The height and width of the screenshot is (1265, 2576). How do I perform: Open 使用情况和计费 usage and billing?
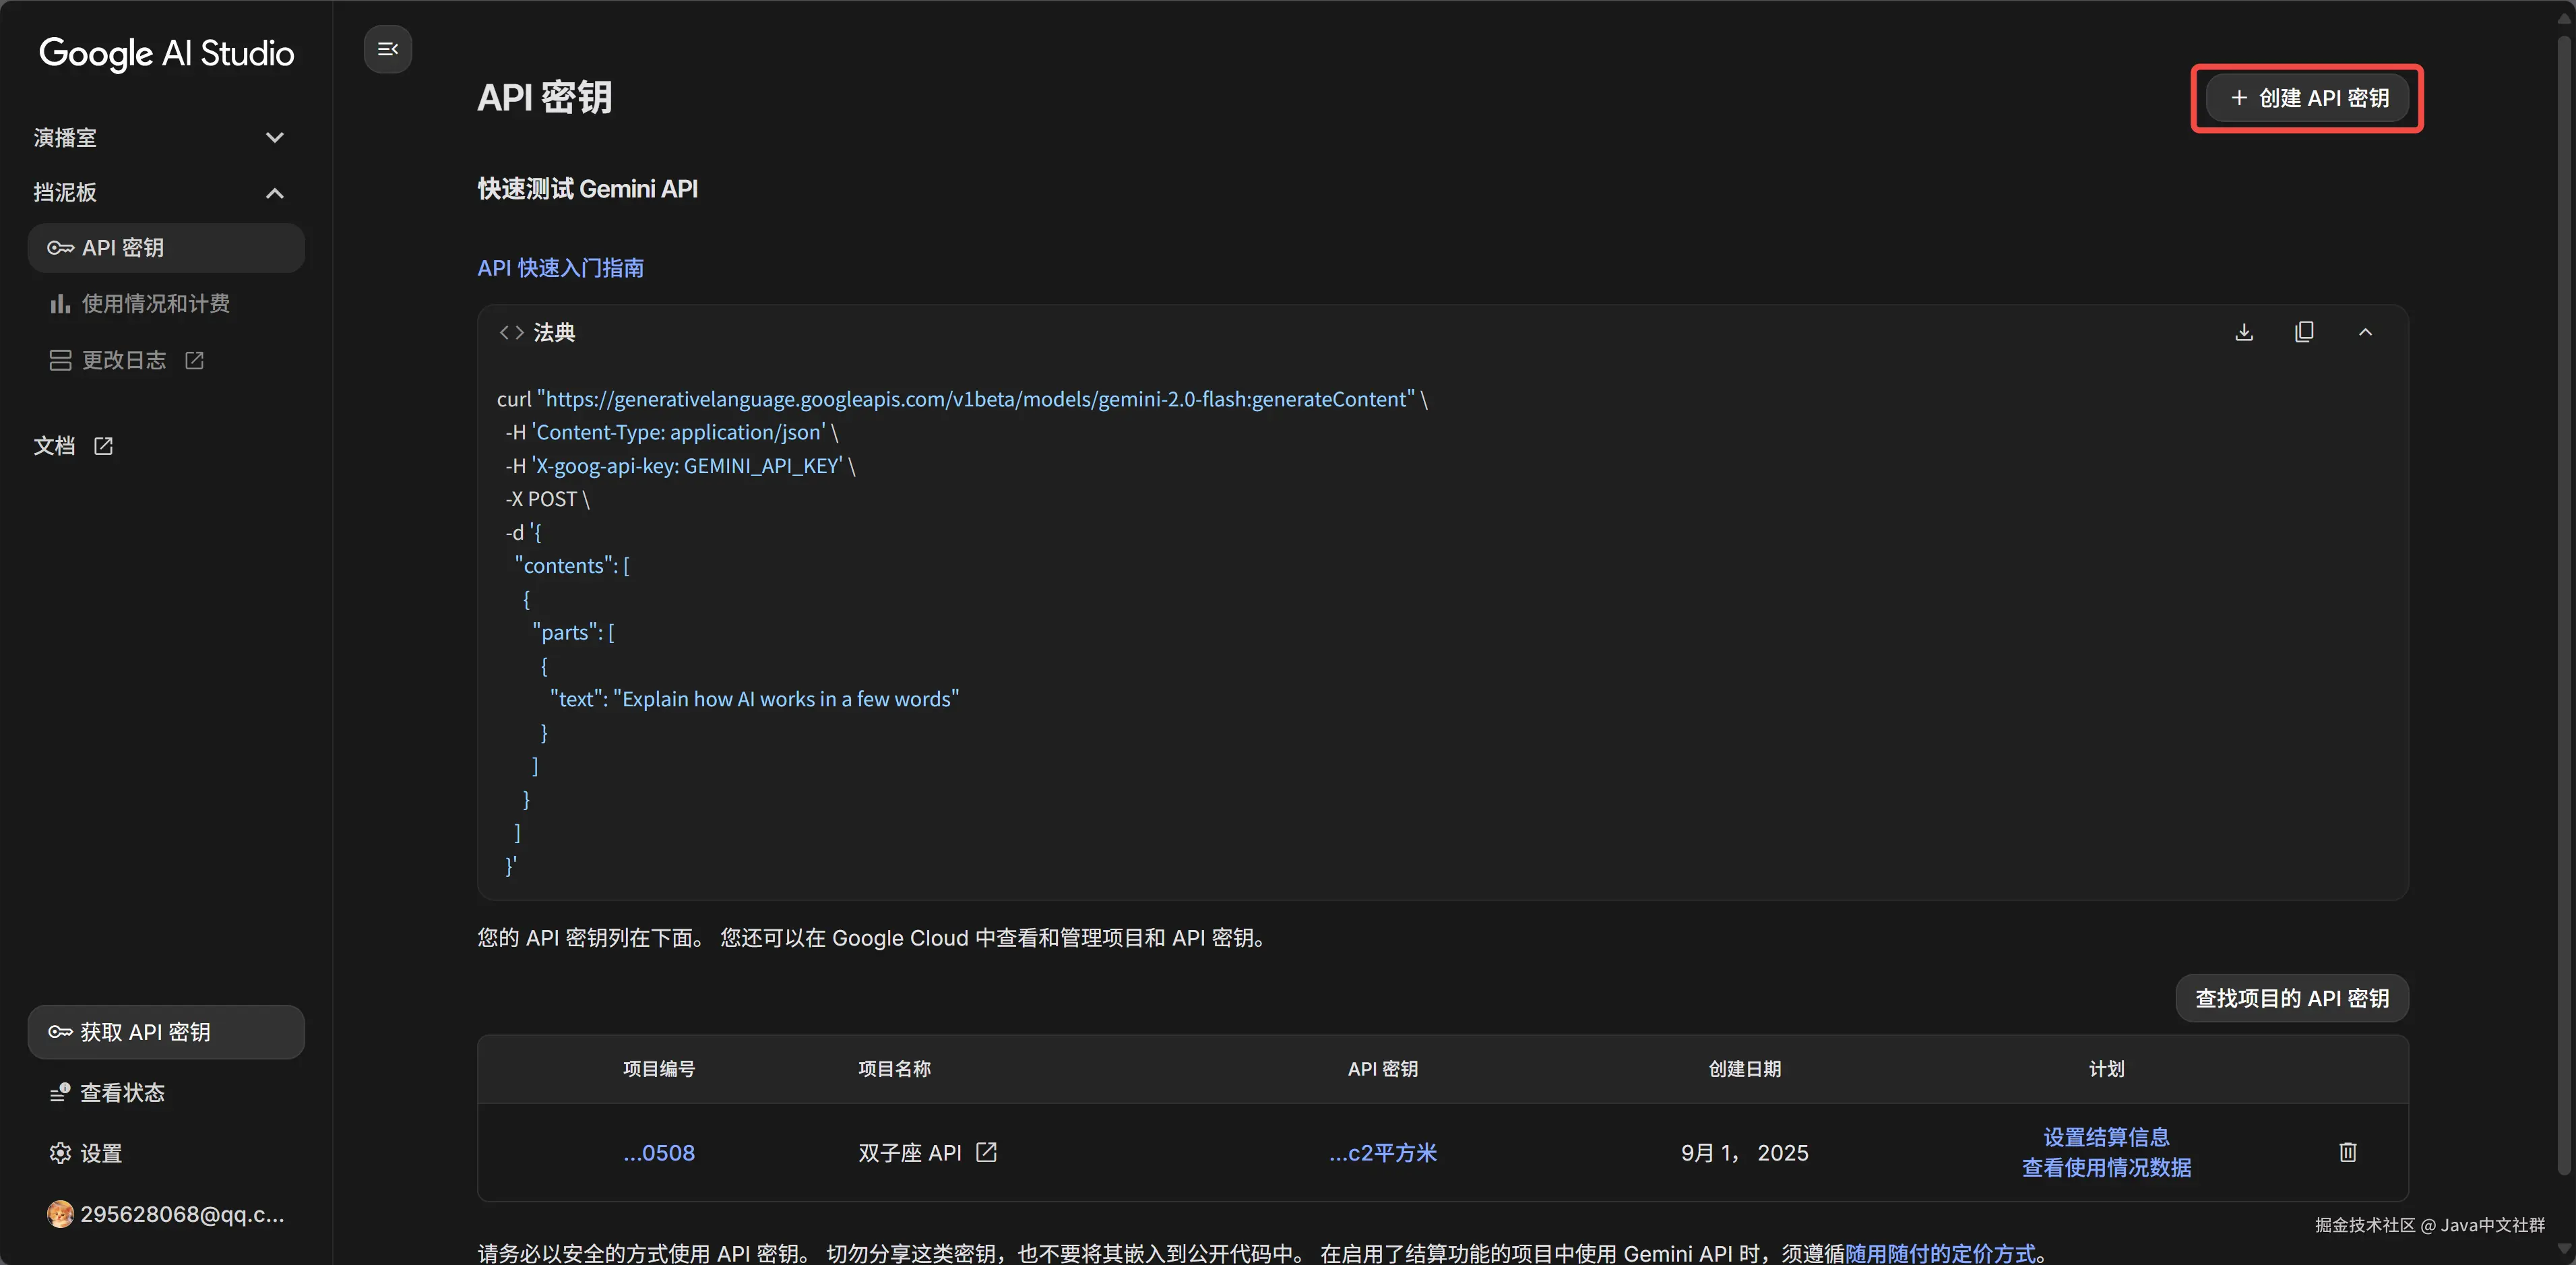[x=155, y=304]
